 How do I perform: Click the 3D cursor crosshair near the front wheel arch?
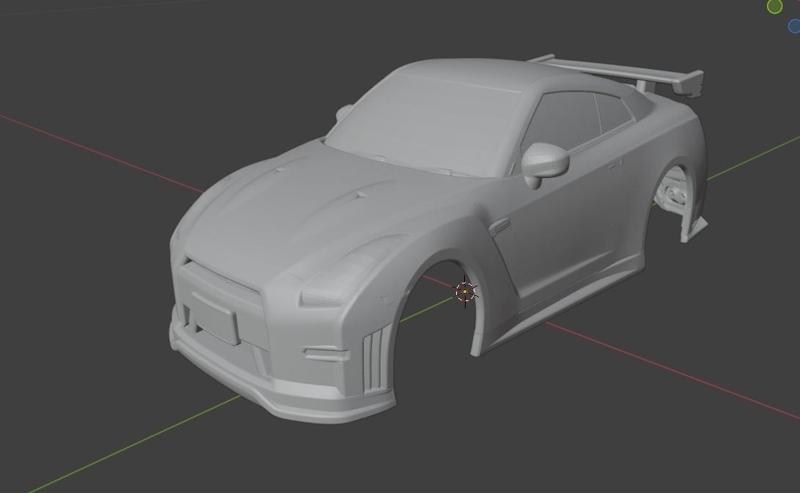465,292
